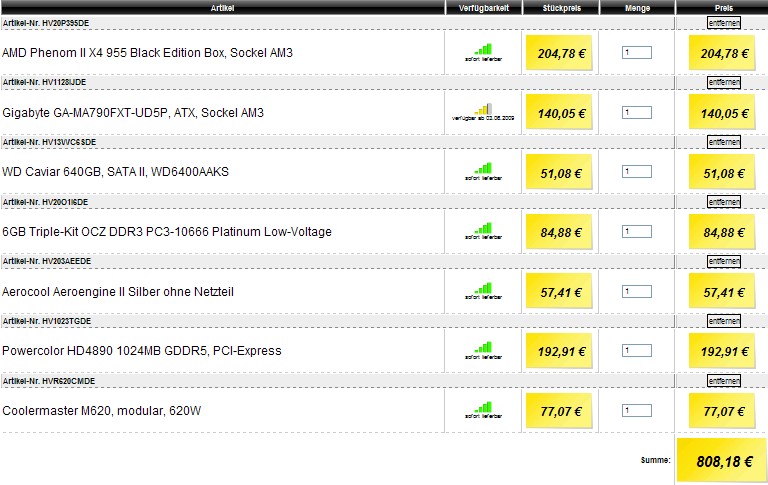Open Aerocool Aeroengine II Silber product link
This screenshot has width=768, height=485.
click(118, 292)
